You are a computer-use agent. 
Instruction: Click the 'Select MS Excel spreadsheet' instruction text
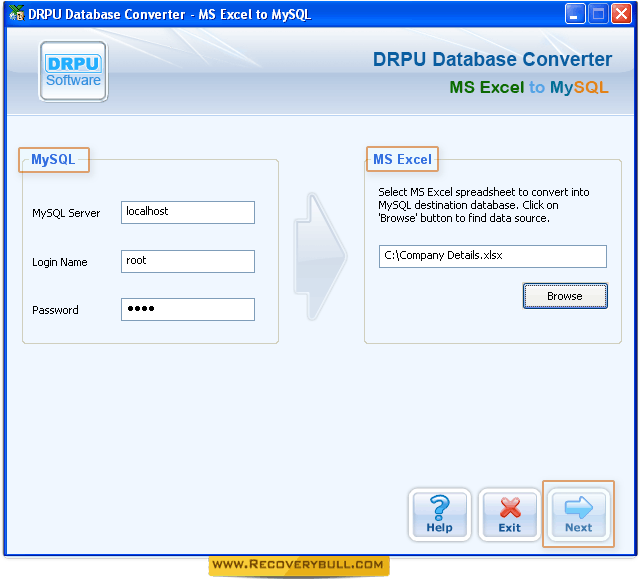coord(484,205)
